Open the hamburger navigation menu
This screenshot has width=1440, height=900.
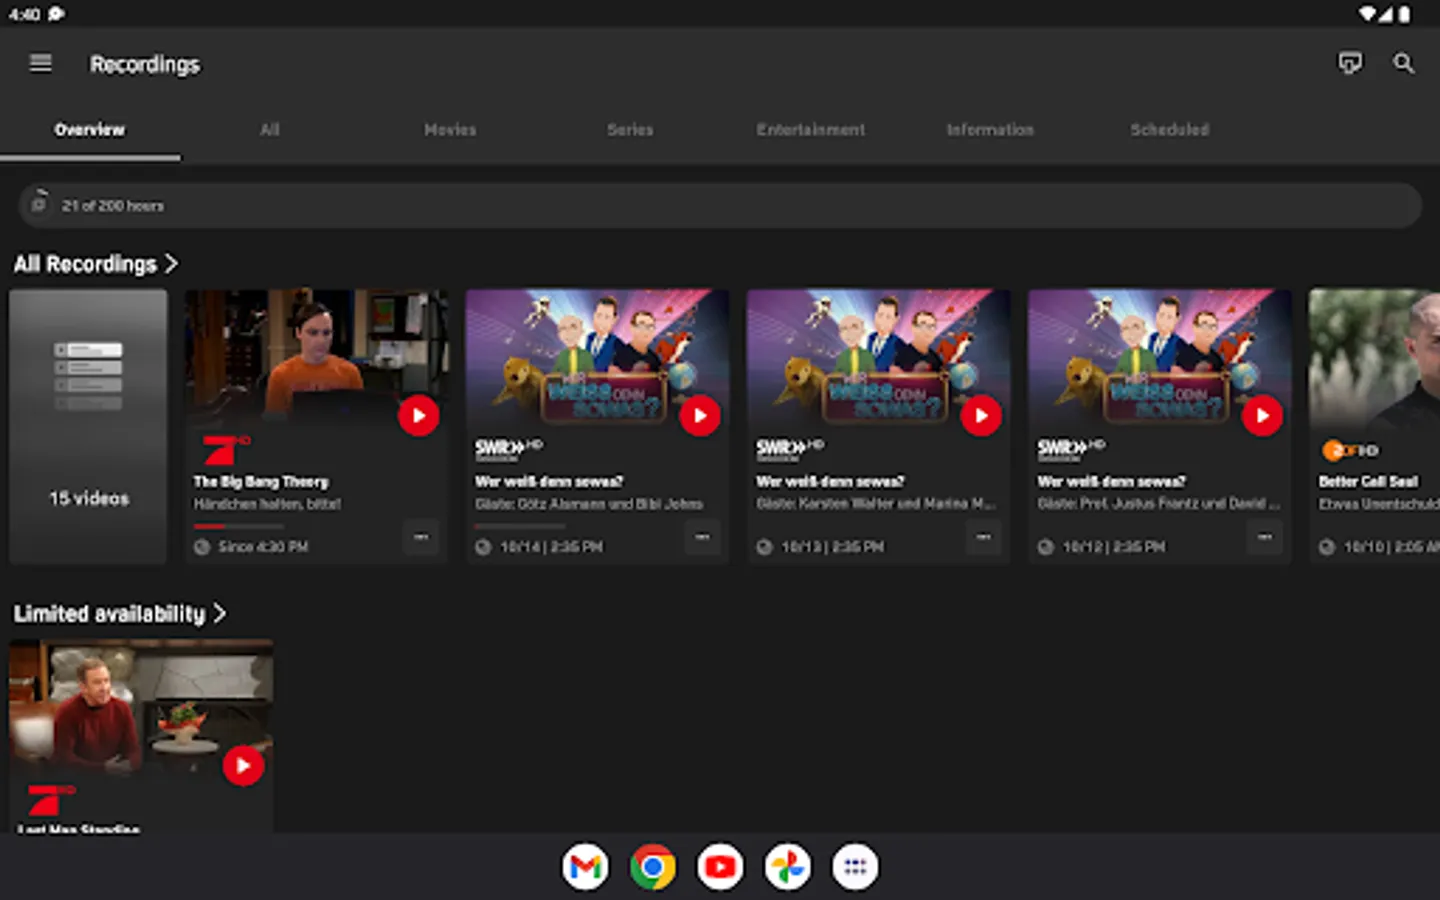[41, 64]
